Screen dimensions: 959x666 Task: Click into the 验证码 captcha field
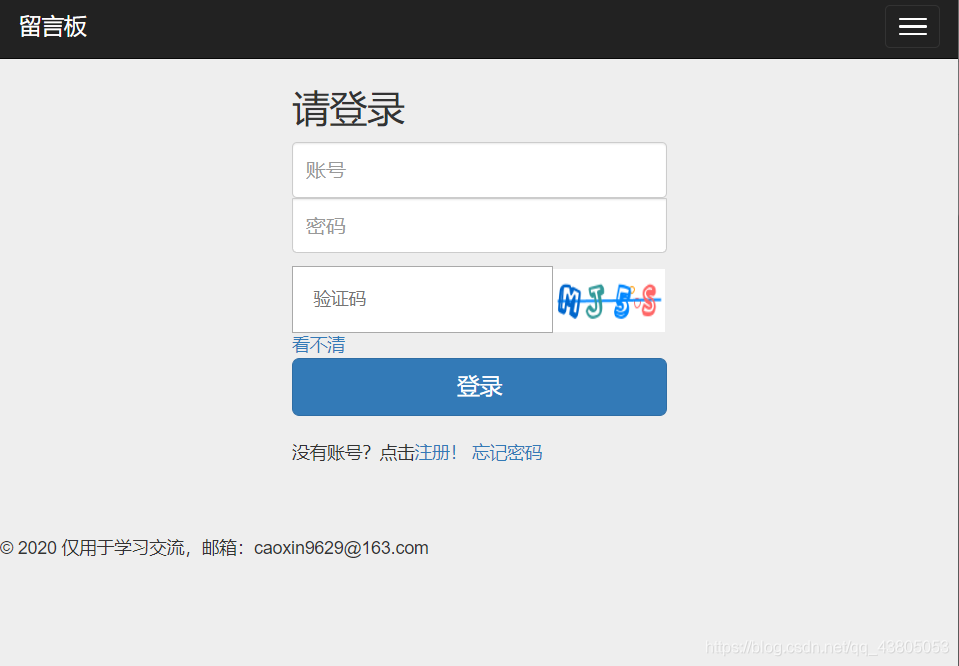422,300
